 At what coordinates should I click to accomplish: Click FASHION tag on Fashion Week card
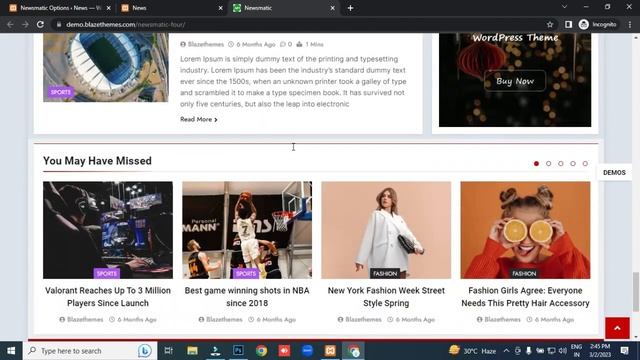pos(385,273)
